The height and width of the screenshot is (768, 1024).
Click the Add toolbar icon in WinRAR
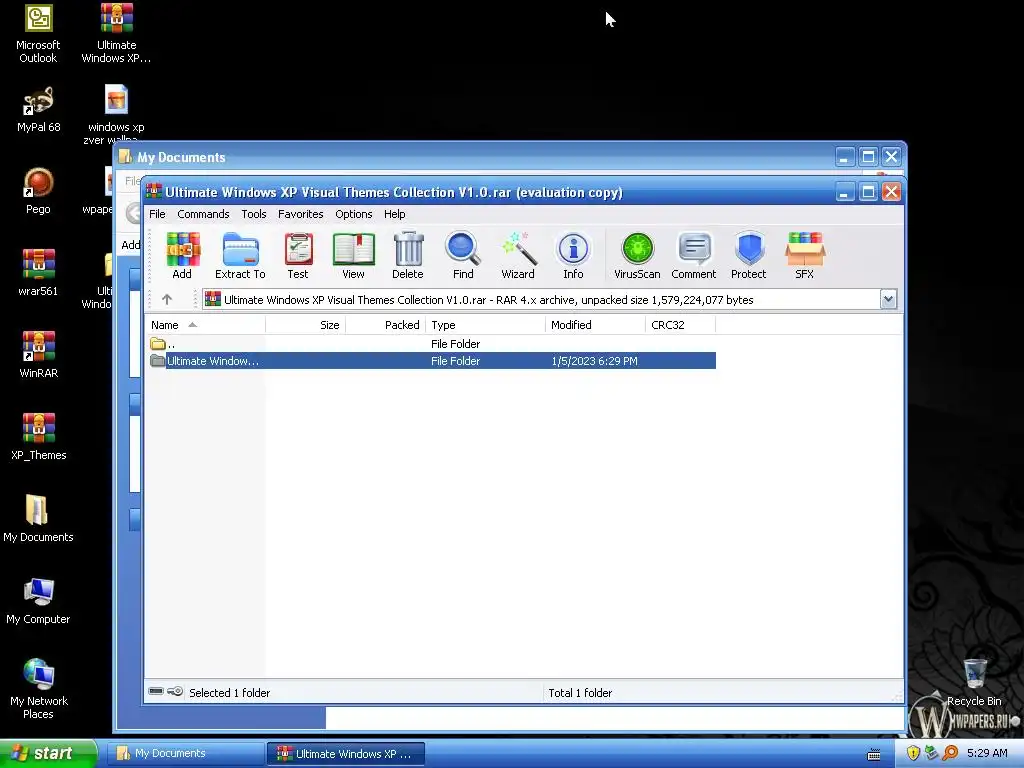[182, 255]
